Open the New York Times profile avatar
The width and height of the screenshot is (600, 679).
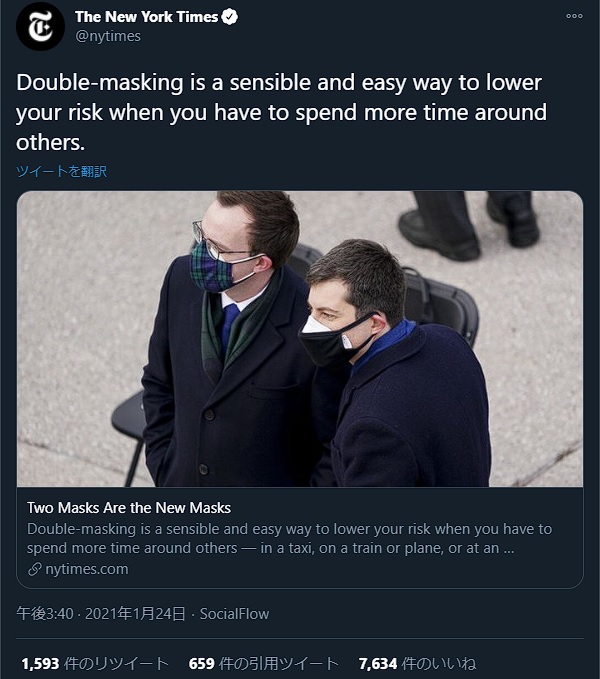coord(40,26)
